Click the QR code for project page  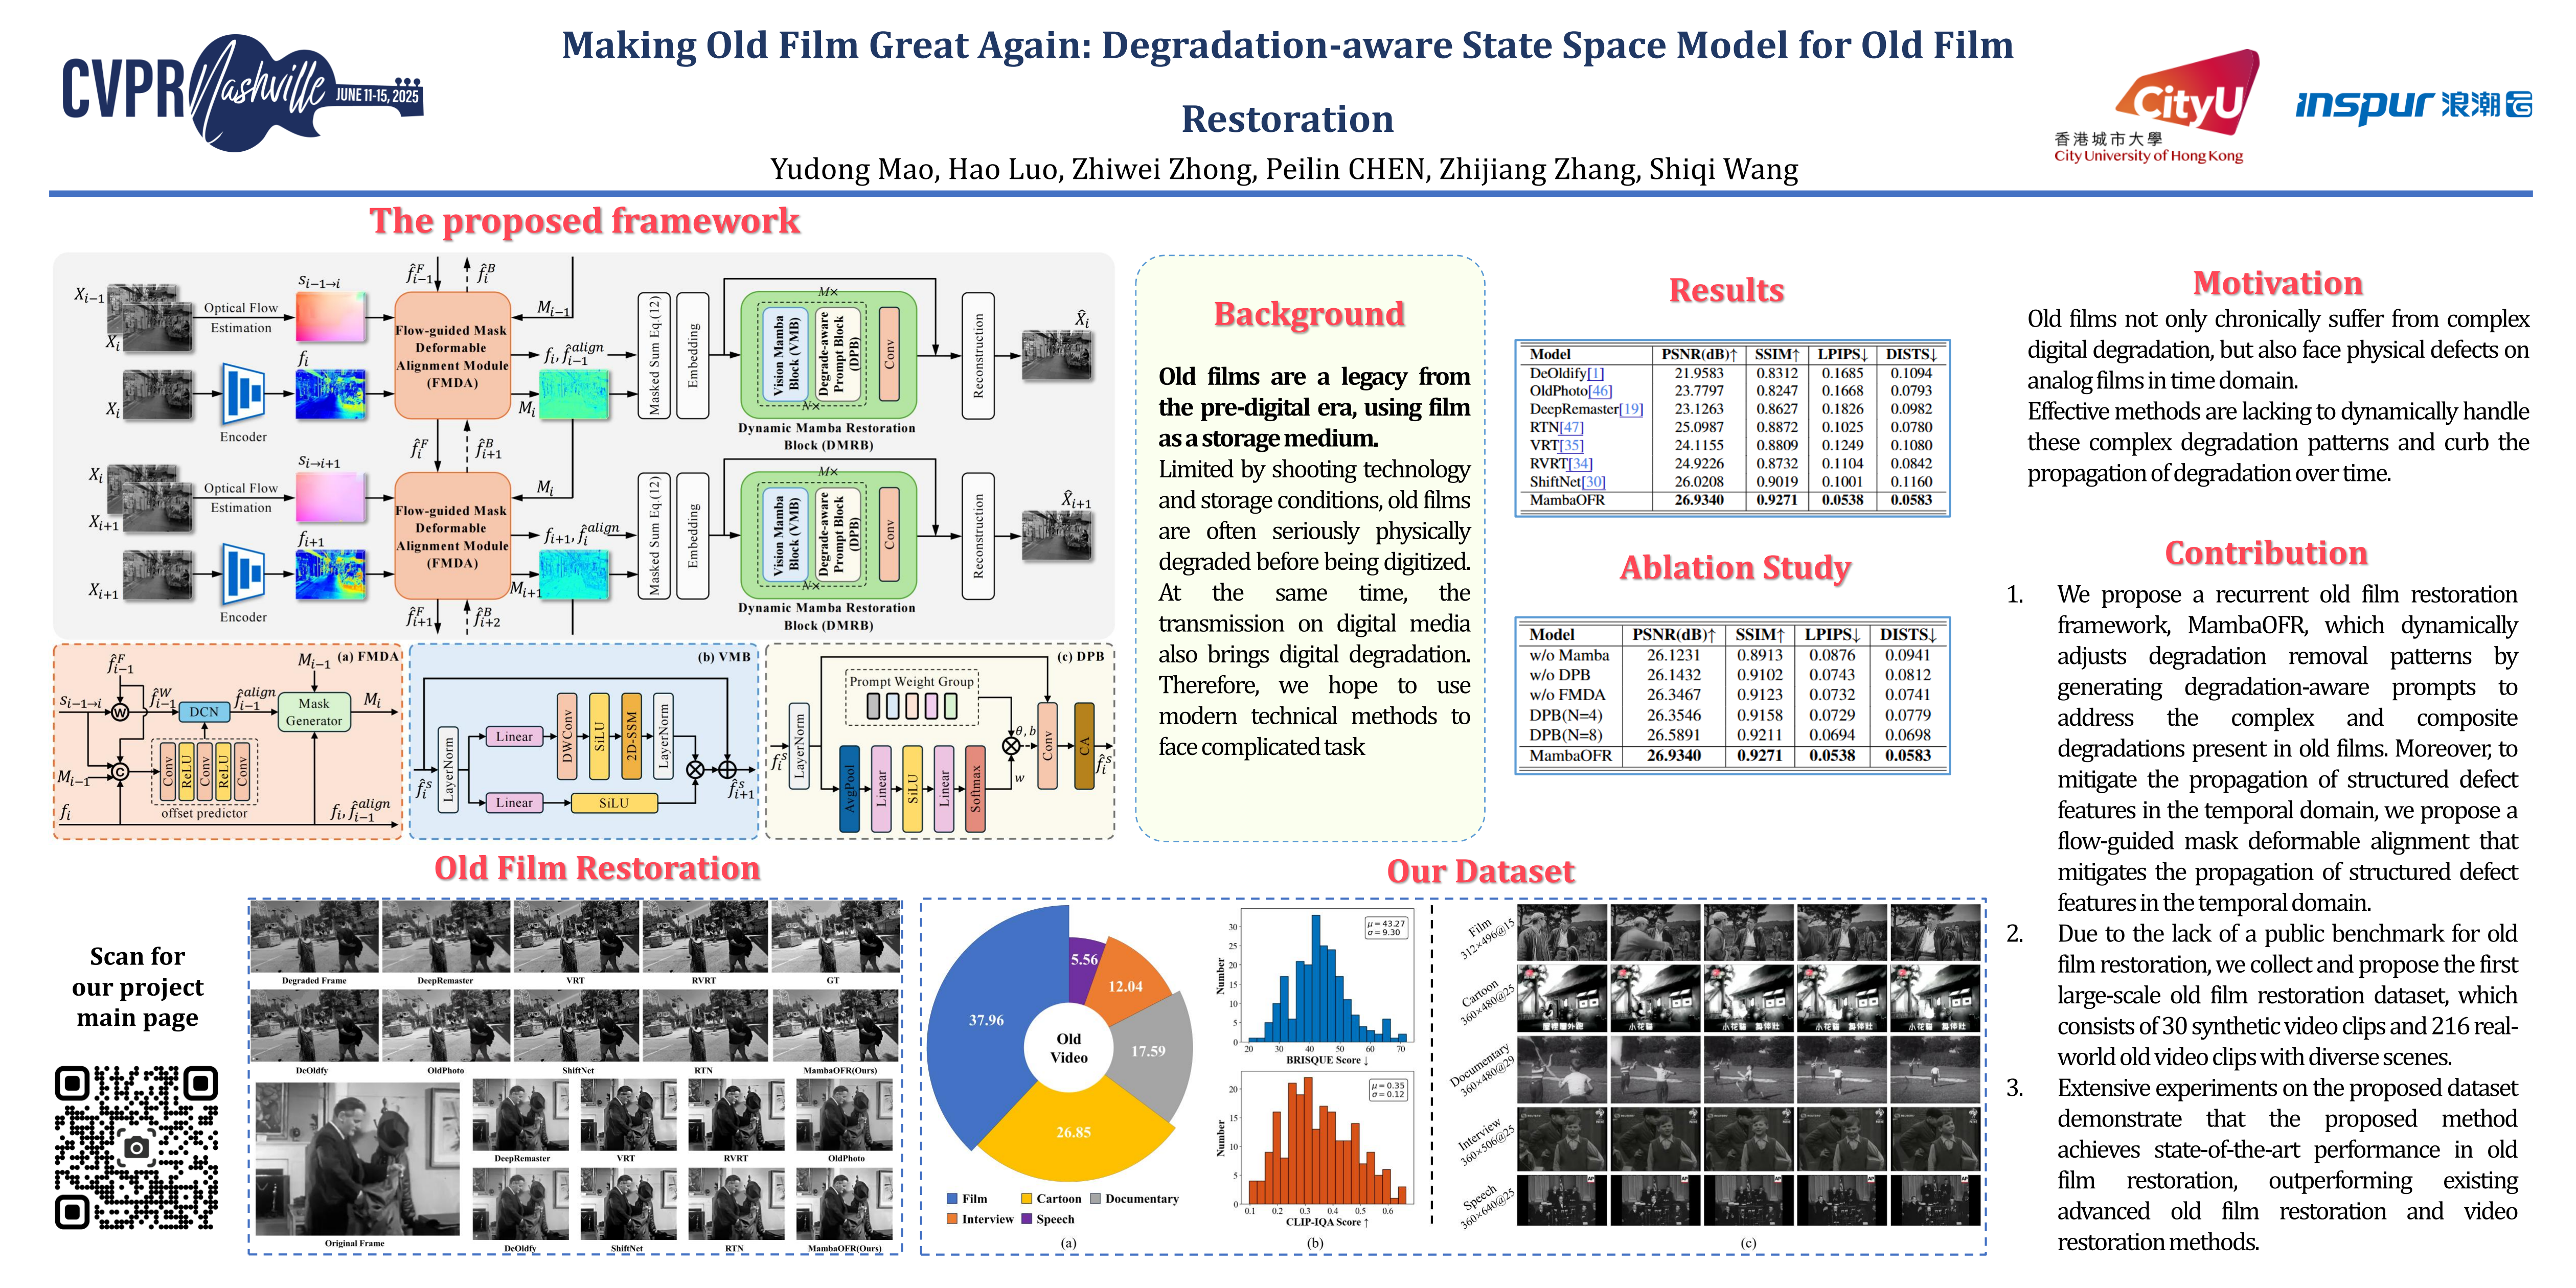pos(136,1147)
